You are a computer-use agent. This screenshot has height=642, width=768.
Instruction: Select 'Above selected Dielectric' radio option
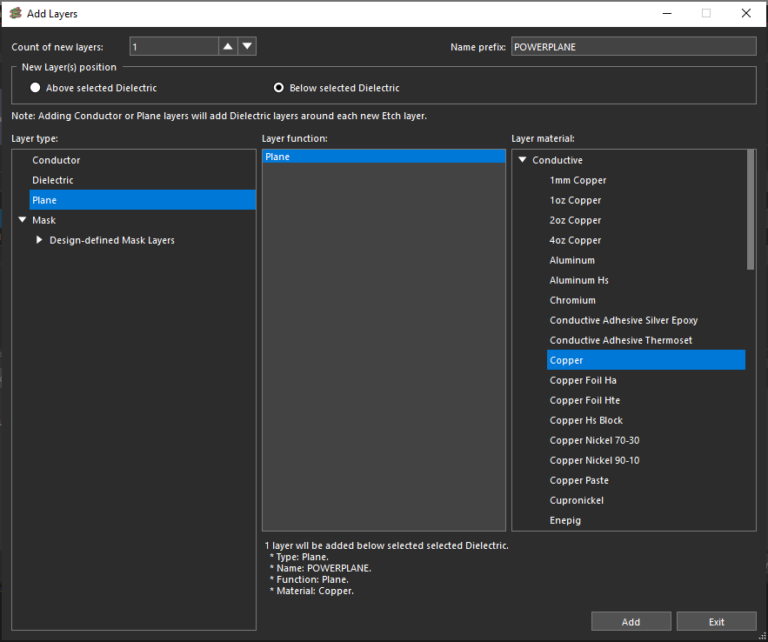[x=35, y=88]
